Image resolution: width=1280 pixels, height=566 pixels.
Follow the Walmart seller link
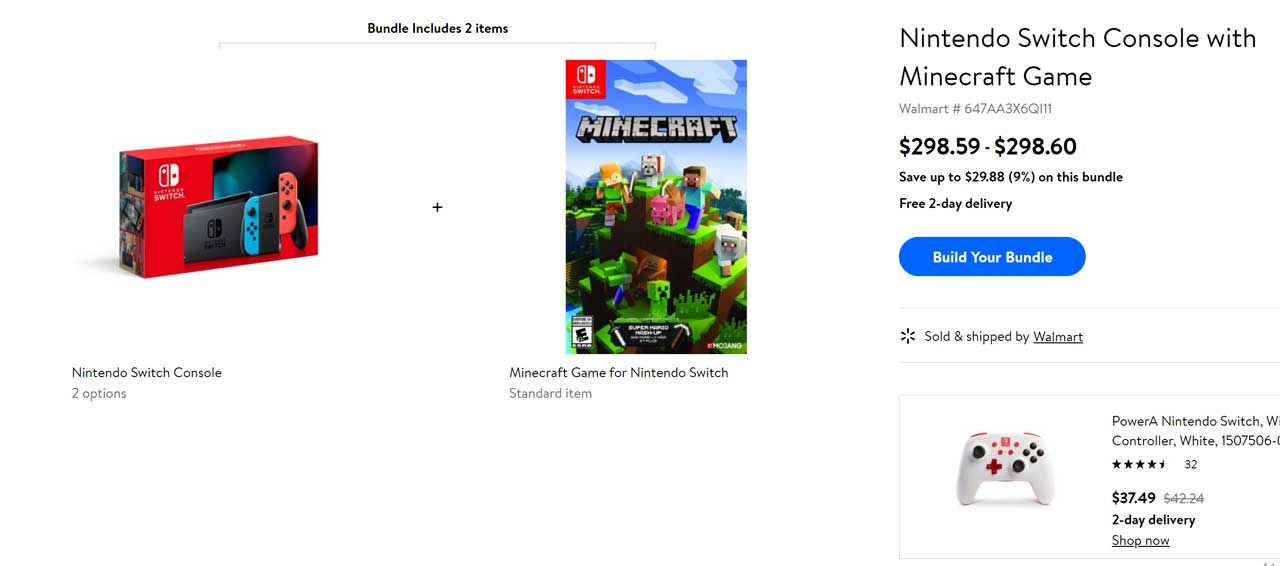point(1058,337)
